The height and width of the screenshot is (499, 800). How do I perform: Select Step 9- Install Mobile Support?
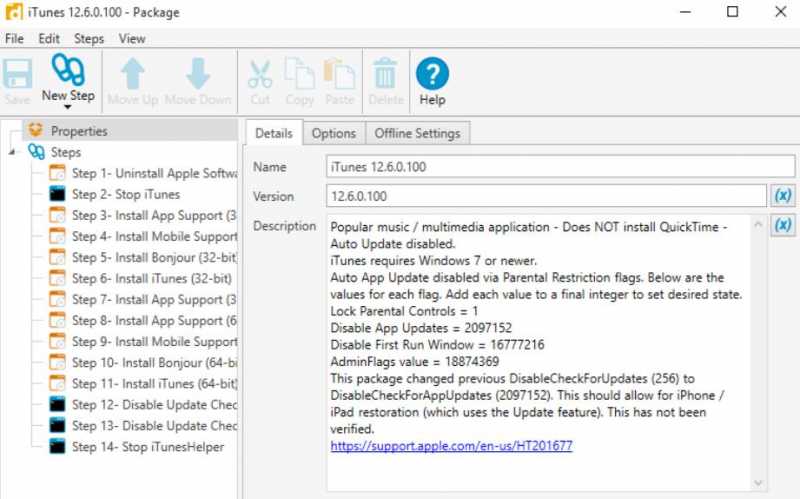(154, 341)
